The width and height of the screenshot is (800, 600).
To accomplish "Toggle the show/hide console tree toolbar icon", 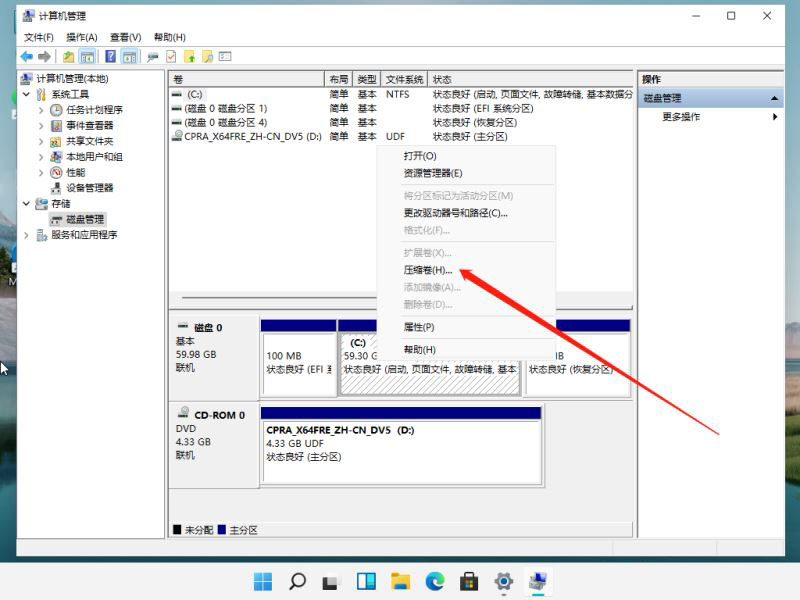I will pyautogui.click(x=87, y=55).
